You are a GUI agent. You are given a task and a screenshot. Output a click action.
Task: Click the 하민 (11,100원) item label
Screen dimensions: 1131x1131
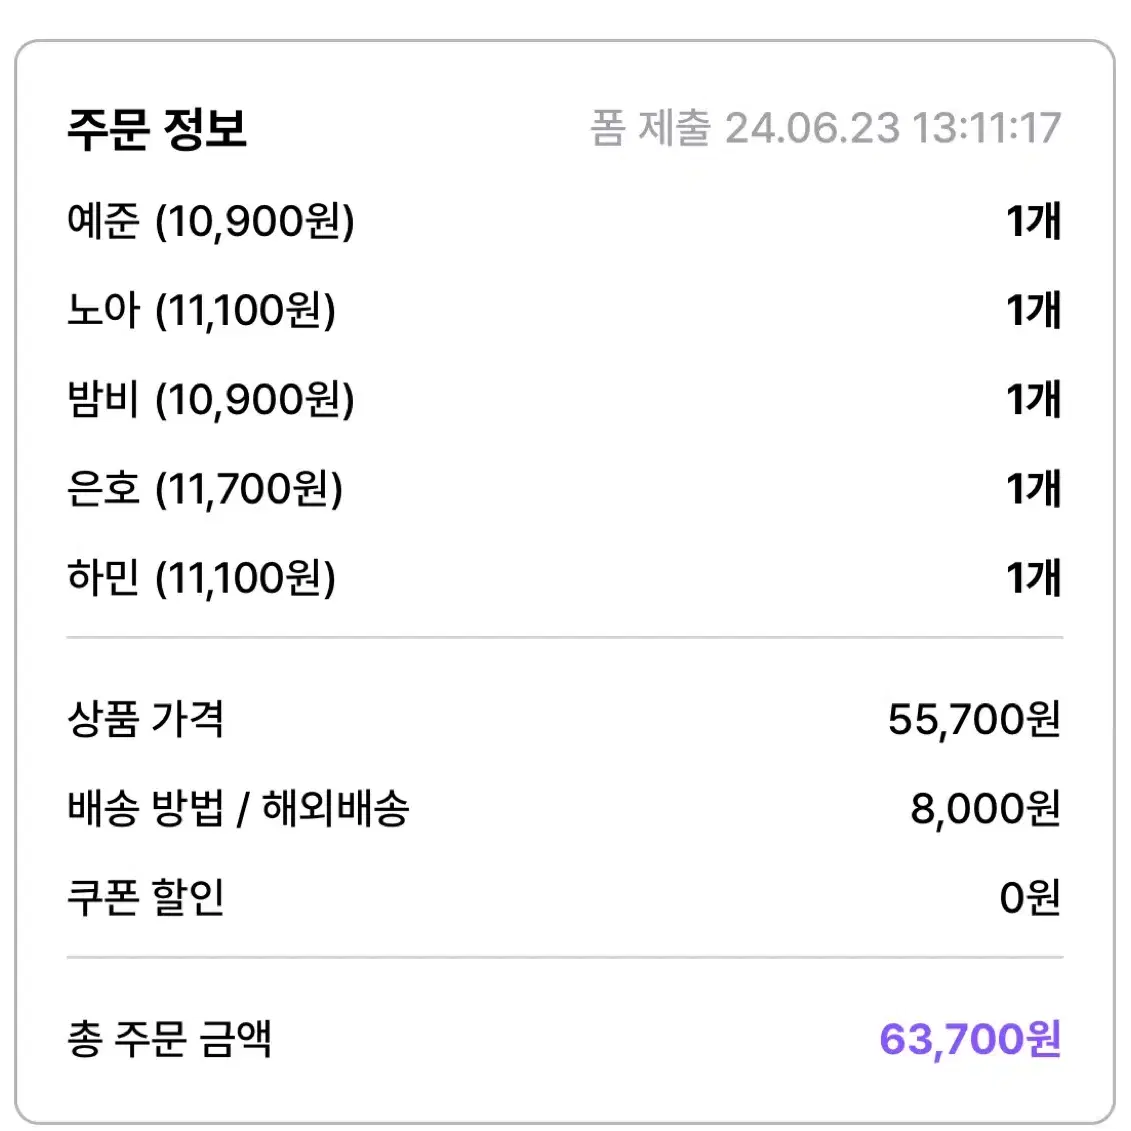pos(201,578)
